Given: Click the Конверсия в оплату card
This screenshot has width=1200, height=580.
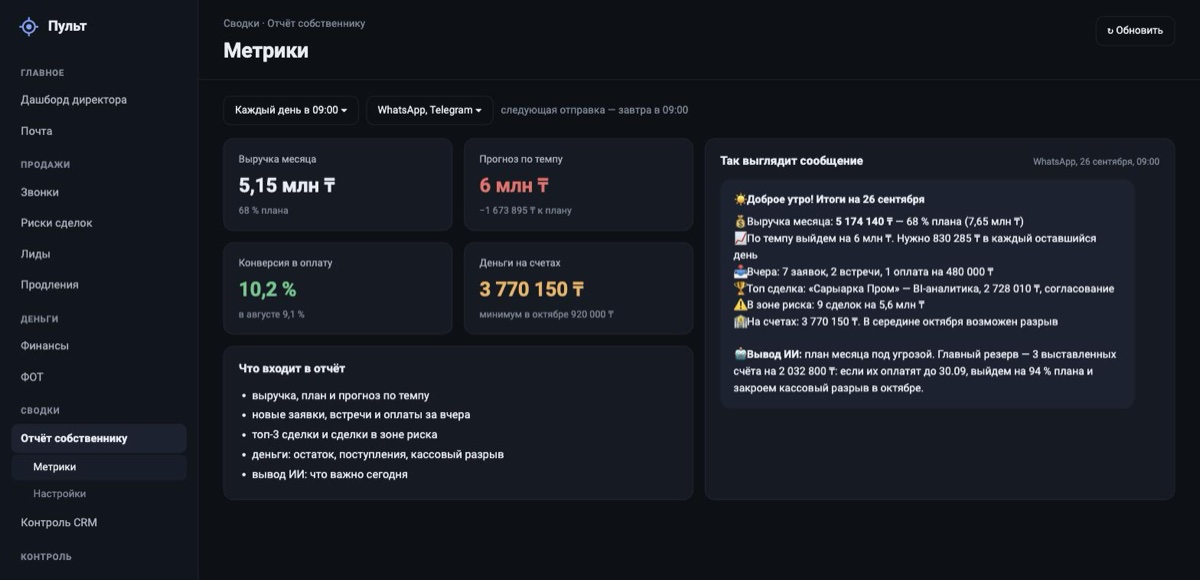Looking at the screenshot, I should 338,288.
